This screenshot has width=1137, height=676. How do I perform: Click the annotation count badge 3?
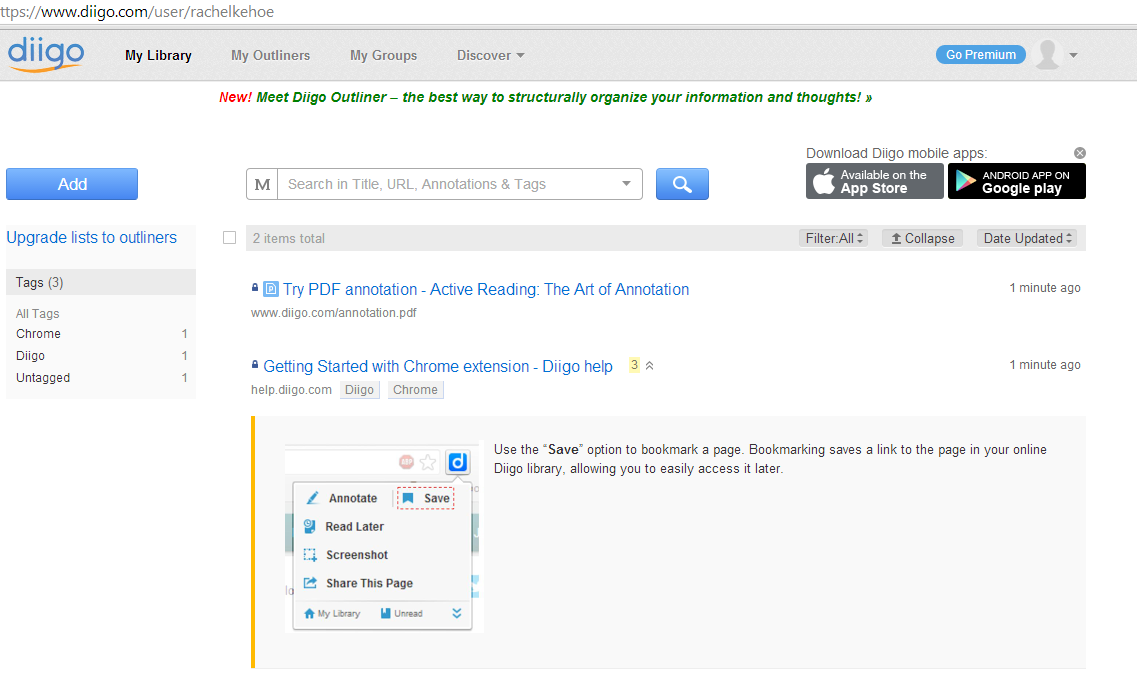(x=634, y=365)
